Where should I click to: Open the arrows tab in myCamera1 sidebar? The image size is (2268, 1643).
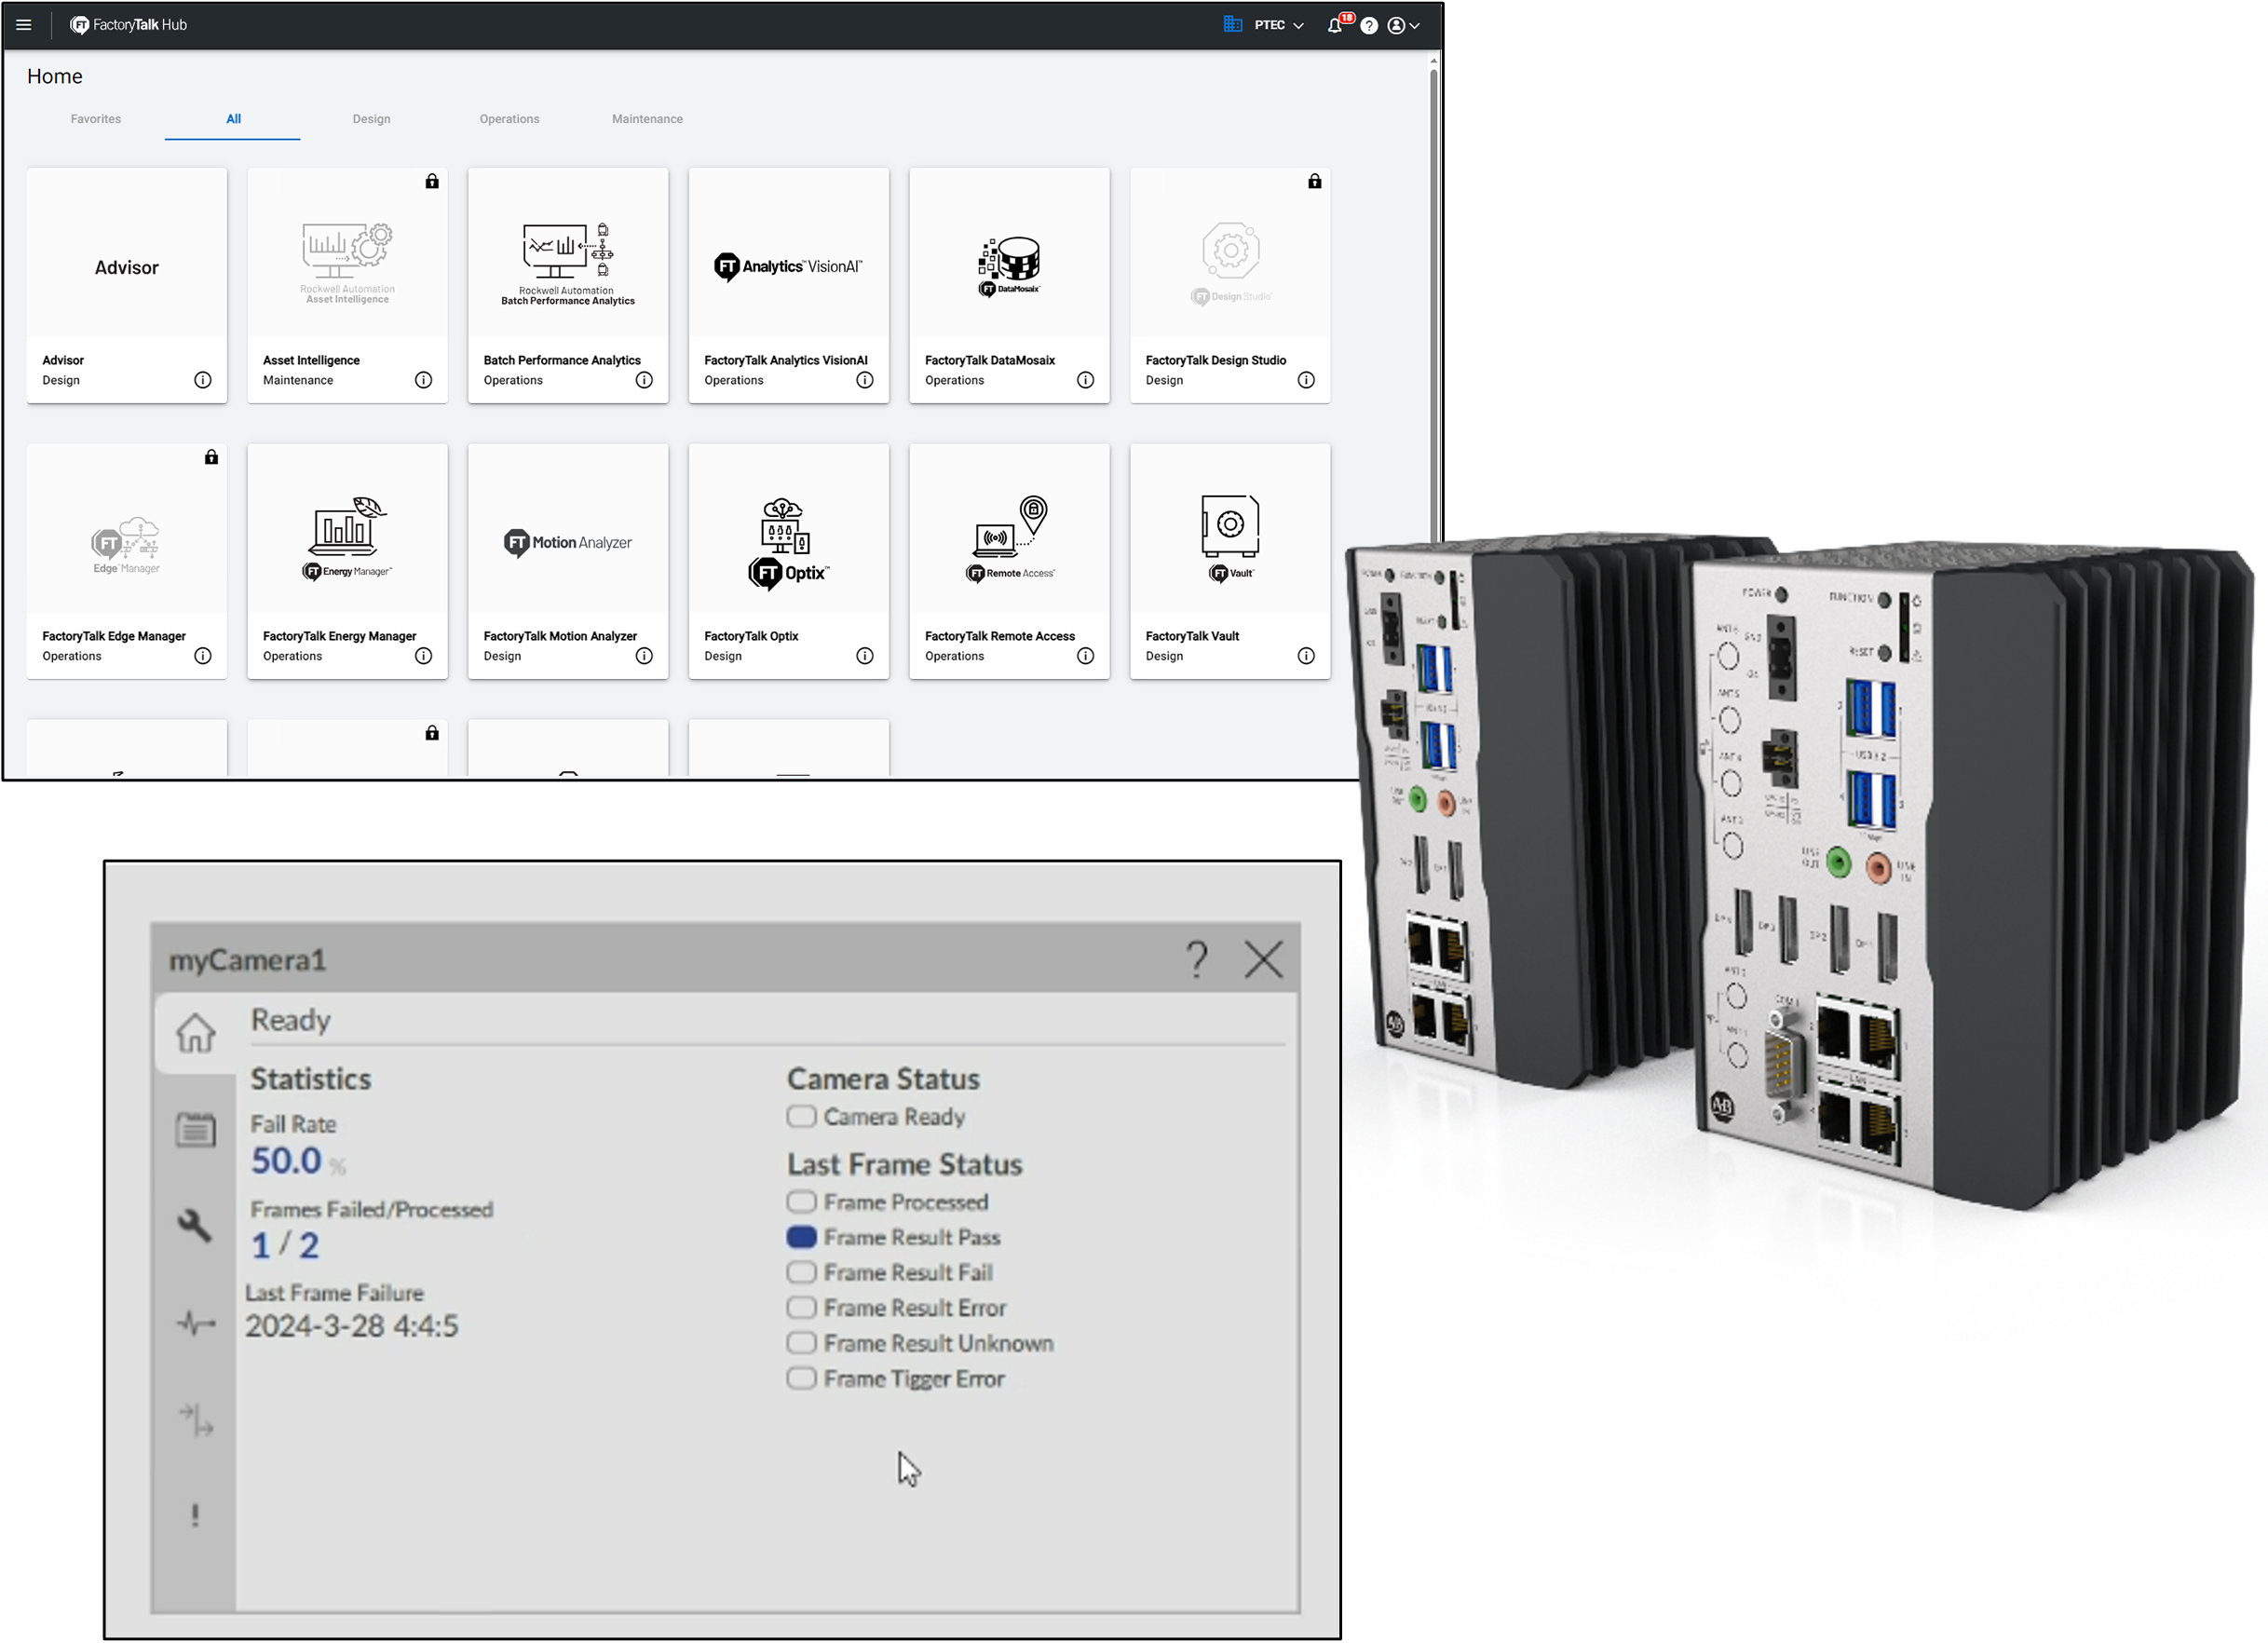coord(196,1419)
